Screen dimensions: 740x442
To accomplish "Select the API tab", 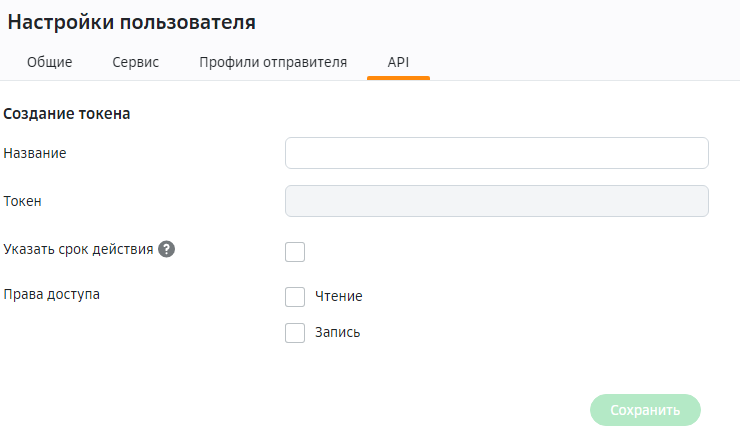I will pyautogui.click(x=398, y=62).
